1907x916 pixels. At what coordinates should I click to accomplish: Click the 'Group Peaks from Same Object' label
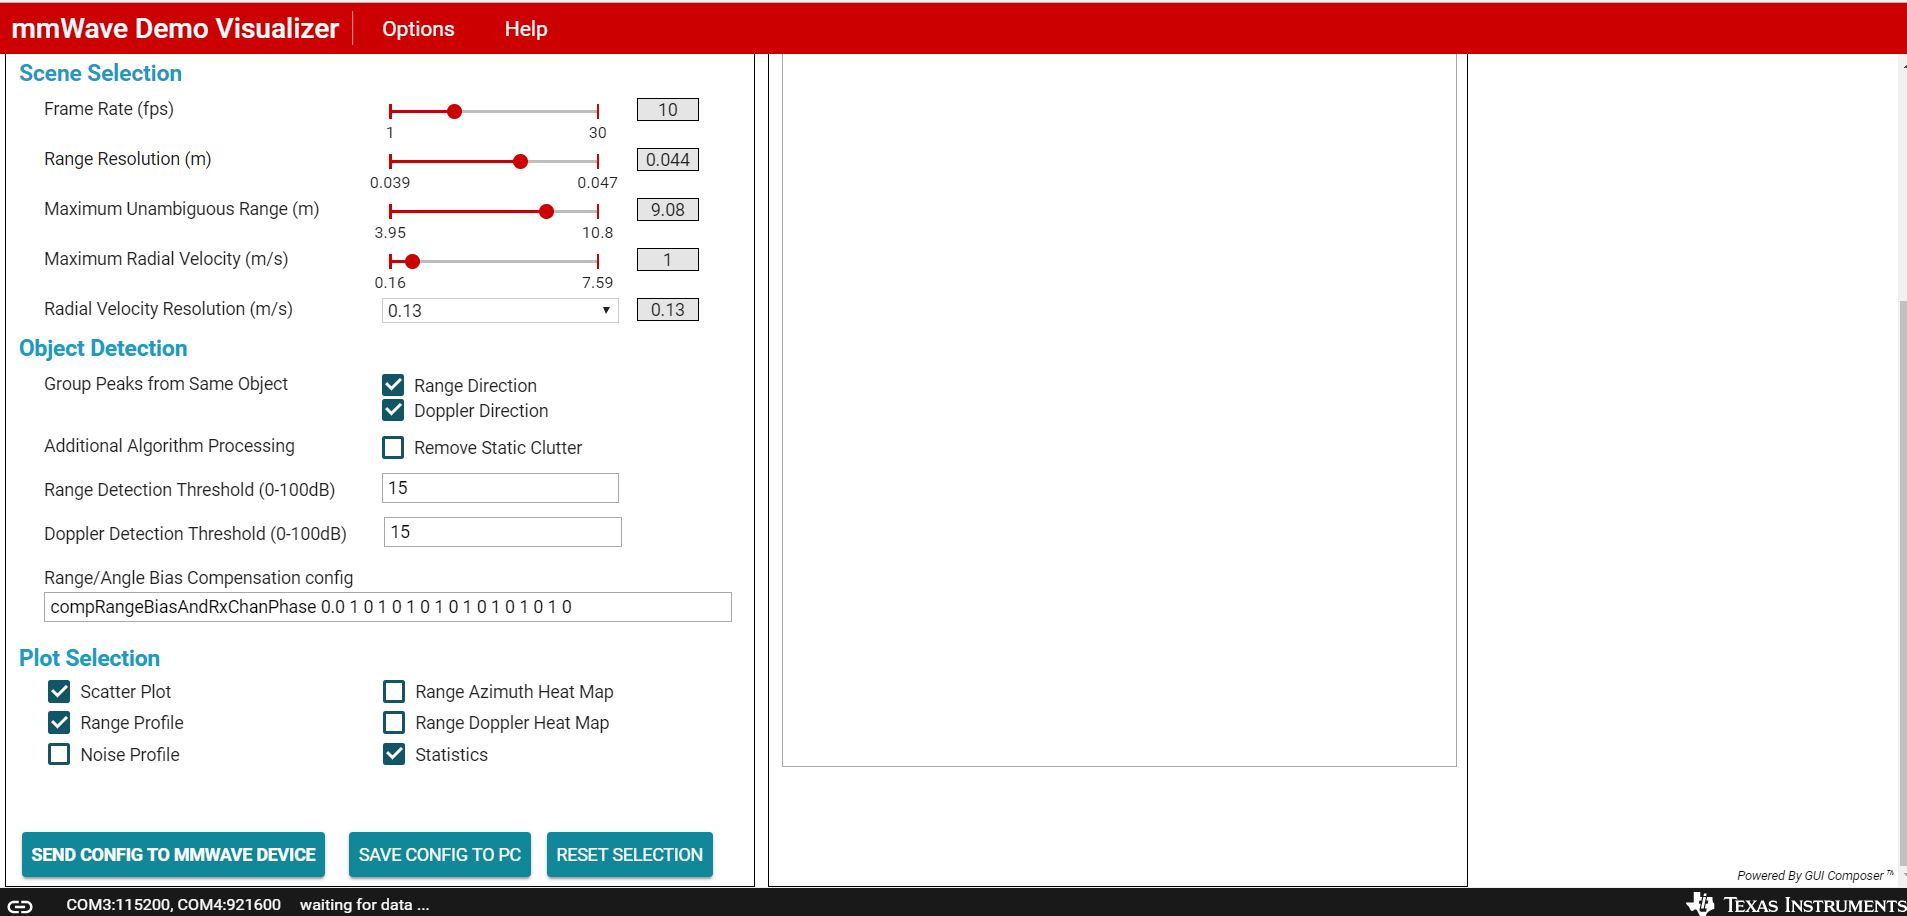(x=166, y=384)
